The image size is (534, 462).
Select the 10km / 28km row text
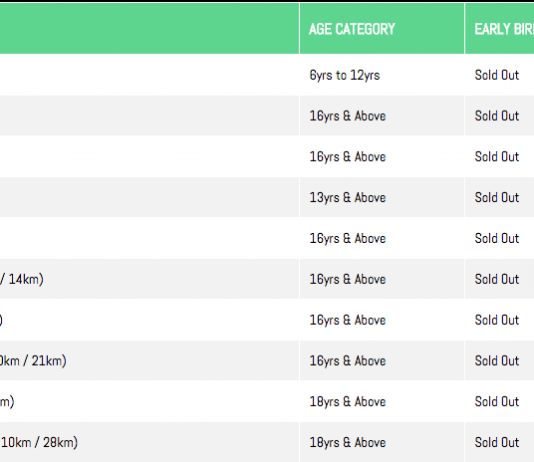(x=39, y=443)
